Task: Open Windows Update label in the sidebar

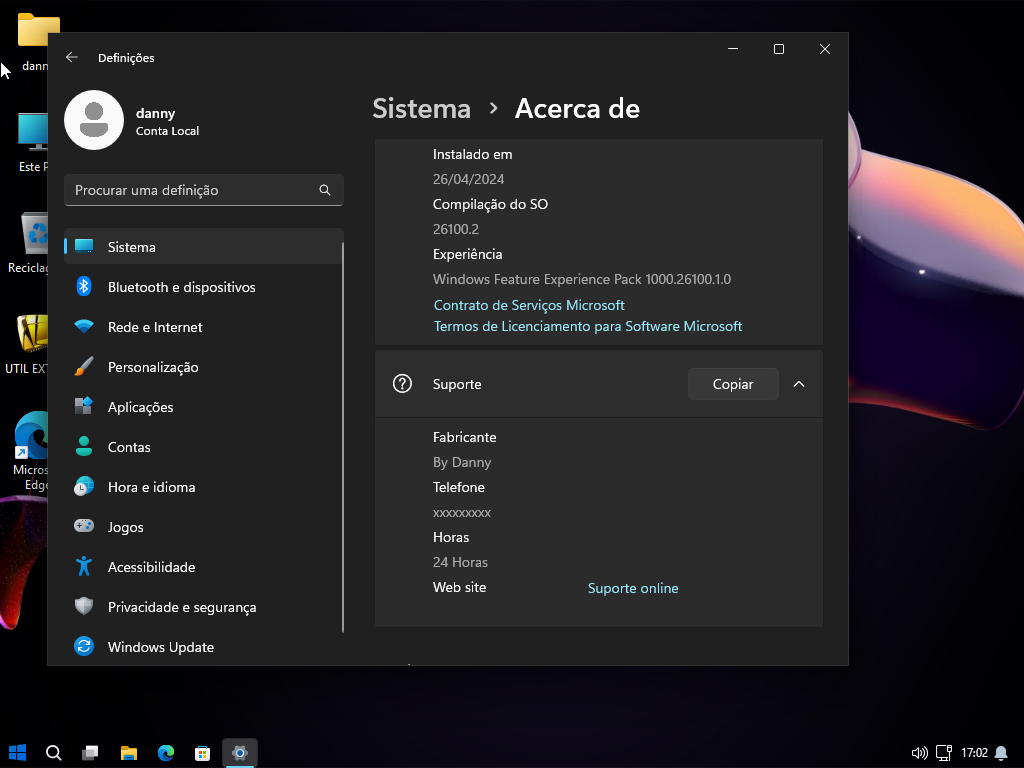Action: pyautogui.click(x=161, y=647)
